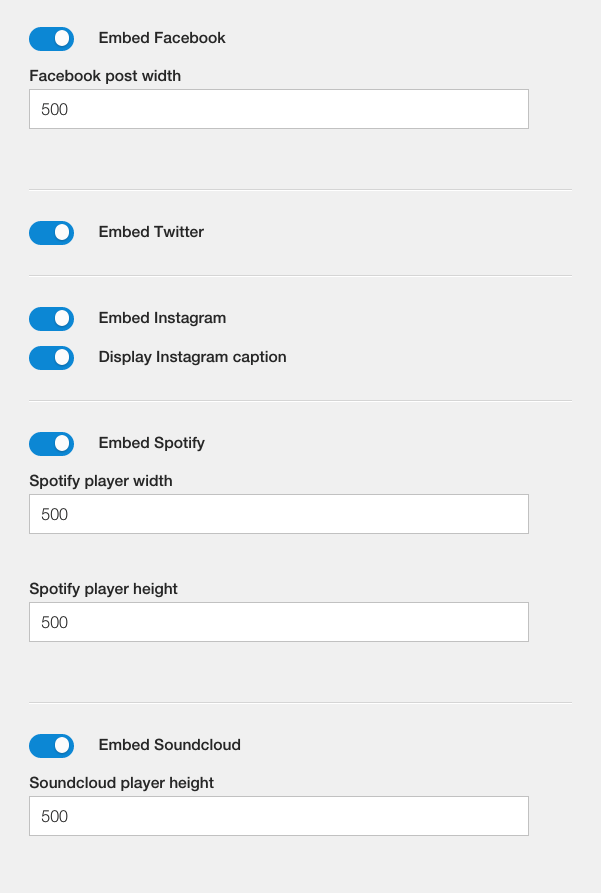Click the "Embed Spotify" label text

(x=152, y=443)
